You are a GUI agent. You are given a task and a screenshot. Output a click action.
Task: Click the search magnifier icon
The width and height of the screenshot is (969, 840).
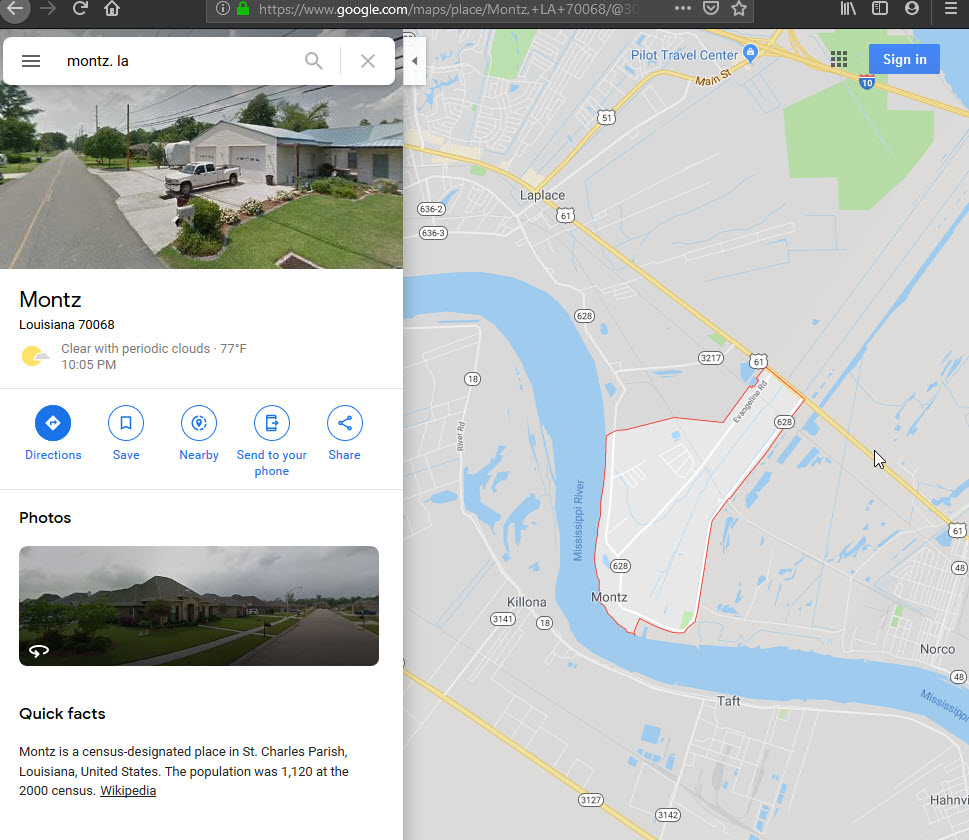[x=314, y=61]
